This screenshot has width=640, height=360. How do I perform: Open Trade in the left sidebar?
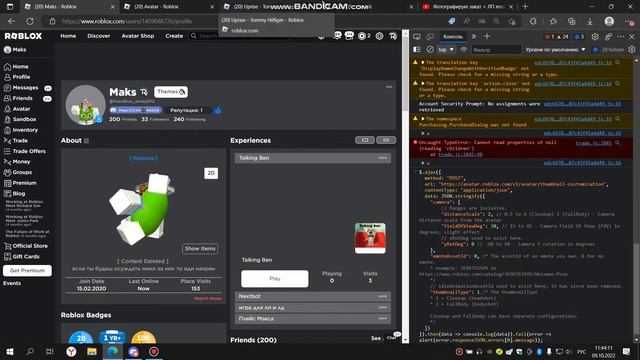pyautogui.click(x=16, y=140)
